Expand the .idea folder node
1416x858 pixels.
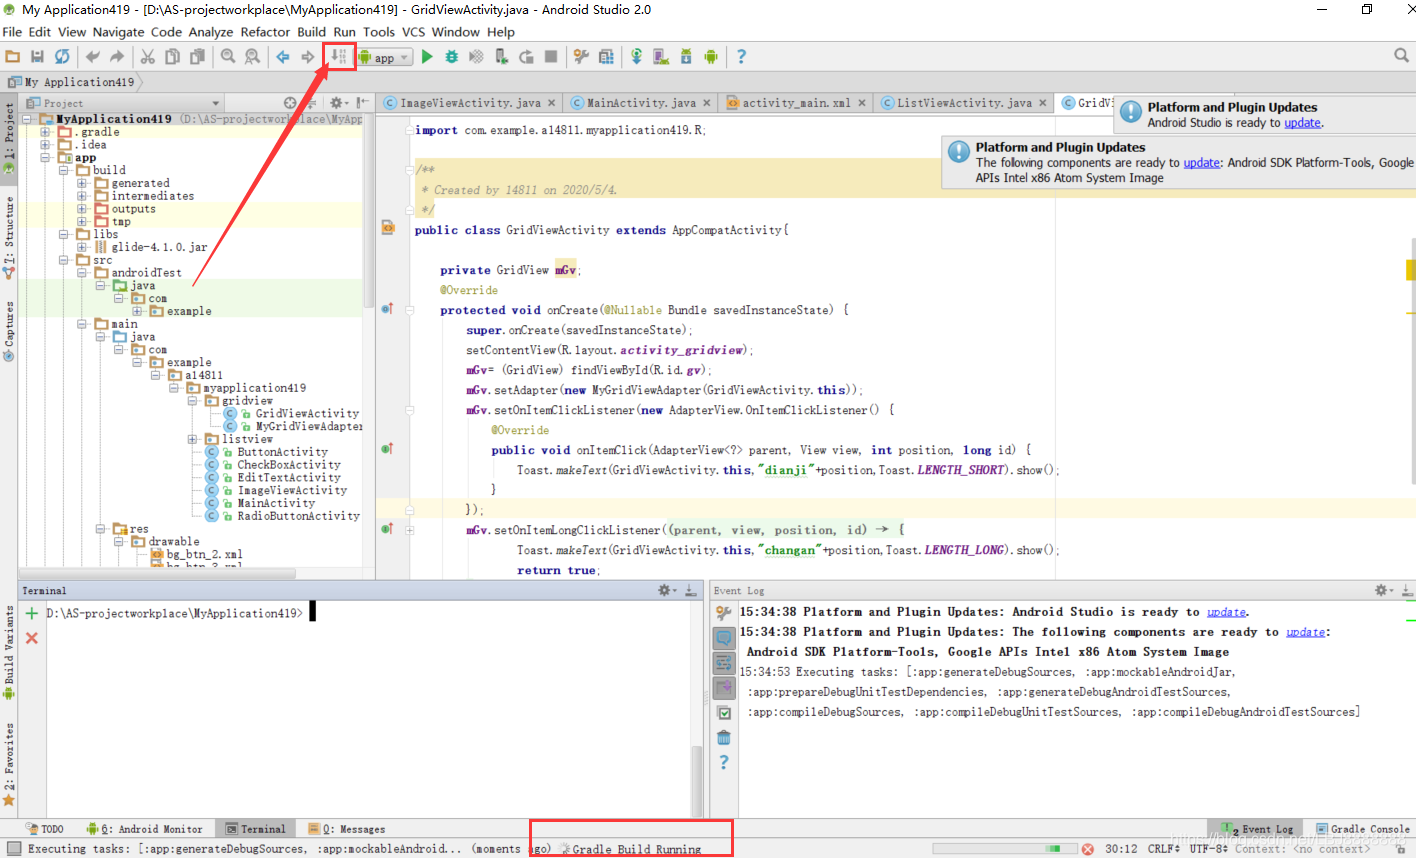pos(45,145)
